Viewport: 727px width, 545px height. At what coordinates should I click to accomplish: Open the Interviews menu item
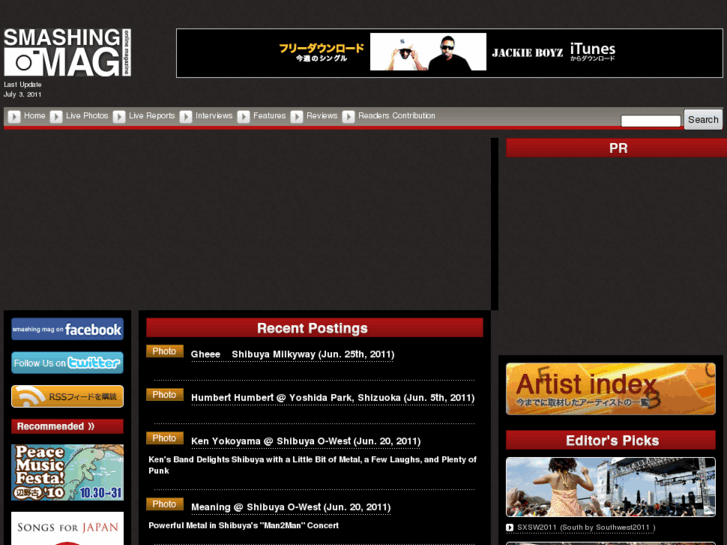(x=214, y=115)
